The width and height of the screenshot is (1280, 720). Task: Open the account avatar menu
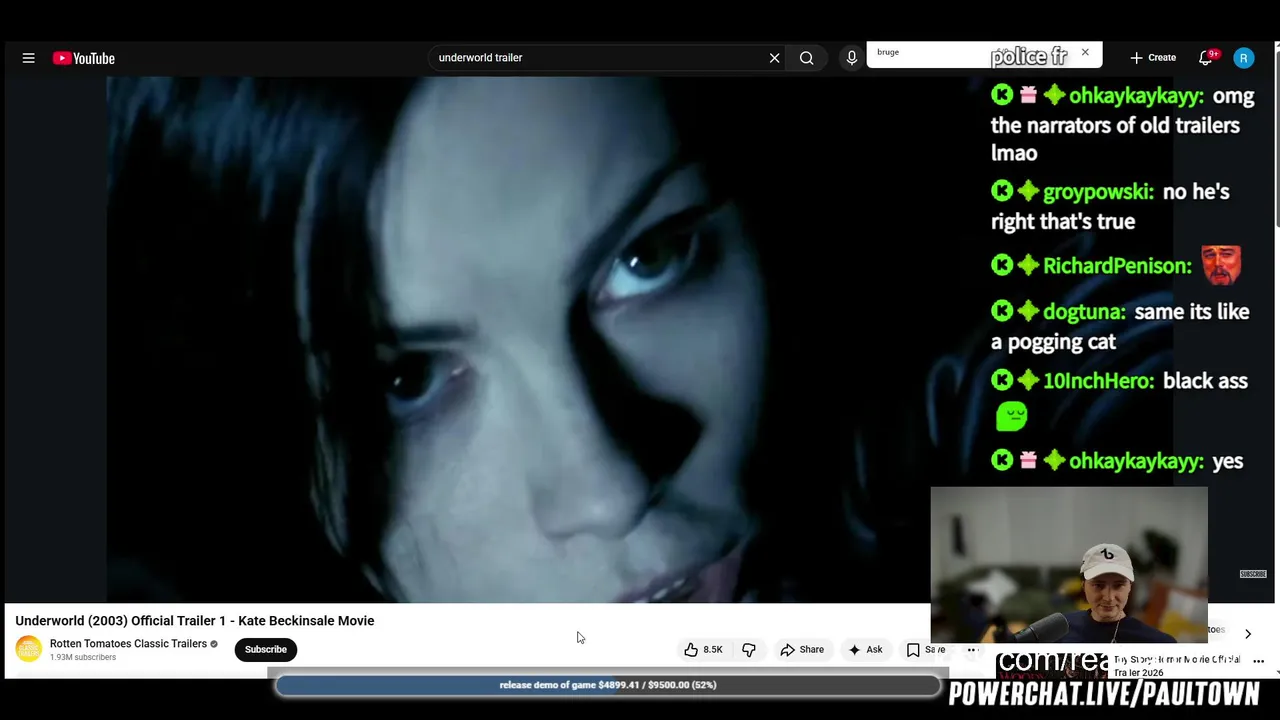click(x=1243, y=58)
